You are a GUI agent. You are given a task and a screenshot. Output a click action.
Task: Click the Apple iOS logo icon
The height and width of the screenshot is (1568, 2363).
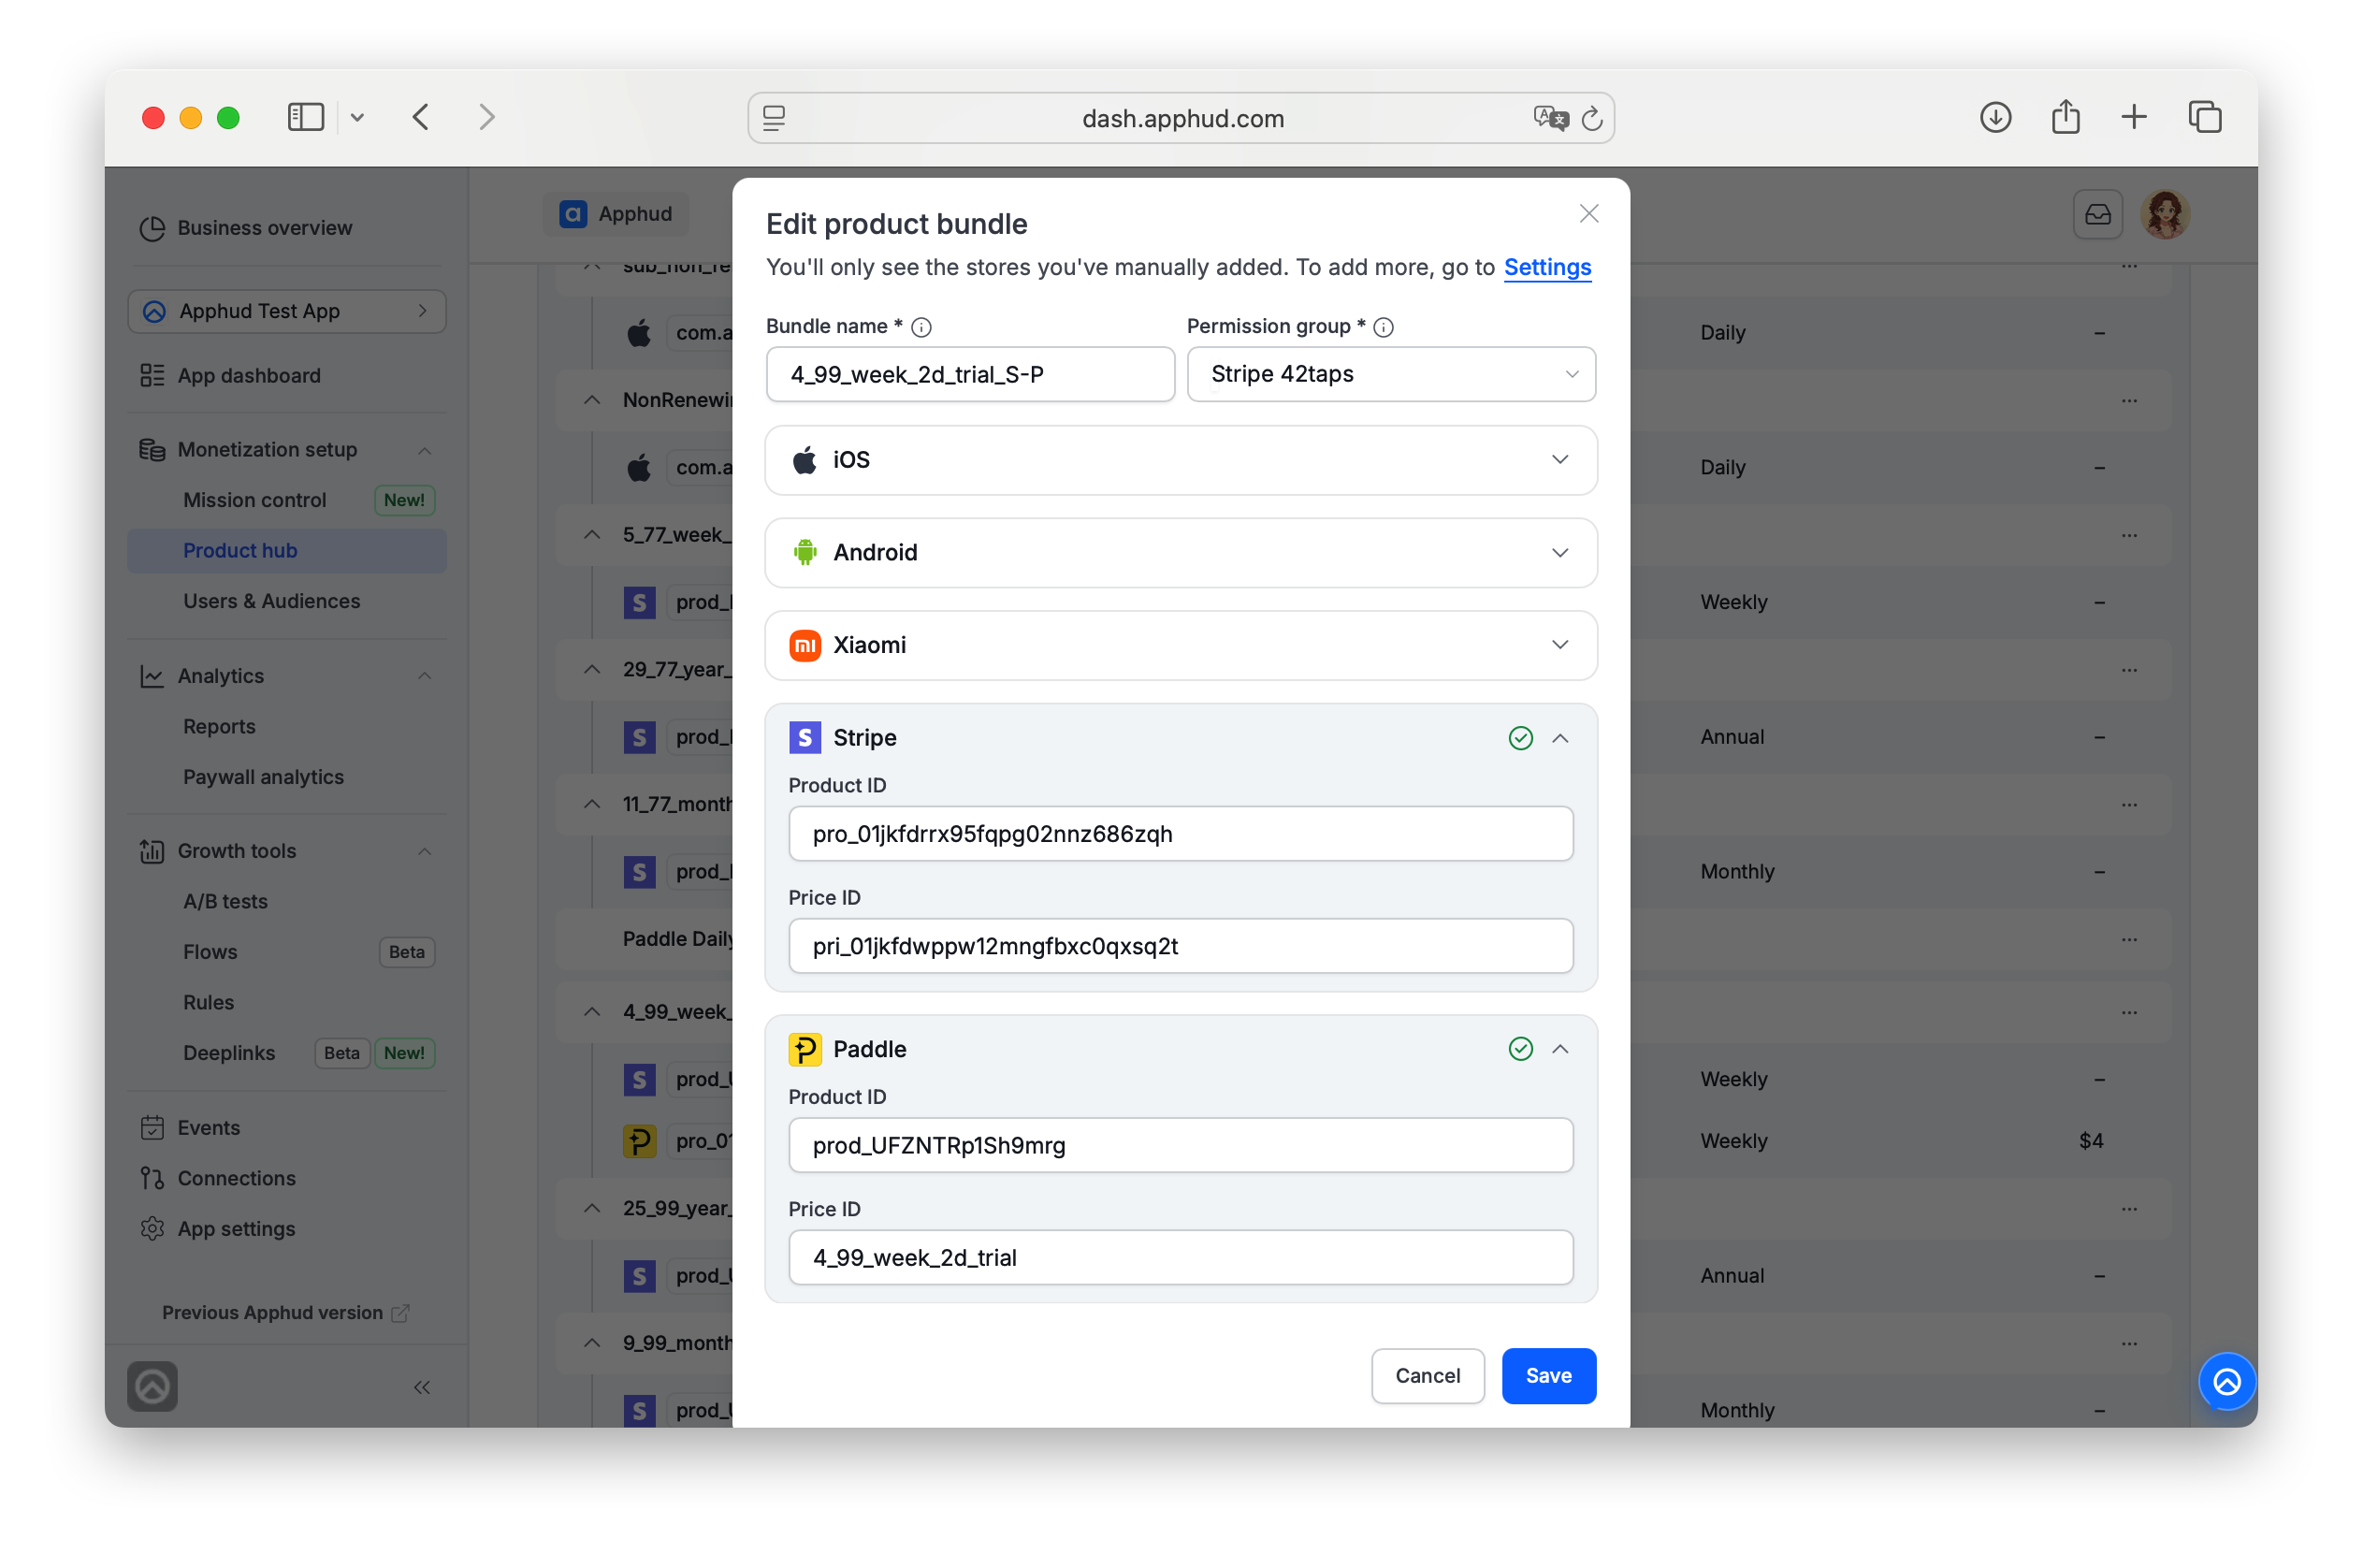[804, 459]
